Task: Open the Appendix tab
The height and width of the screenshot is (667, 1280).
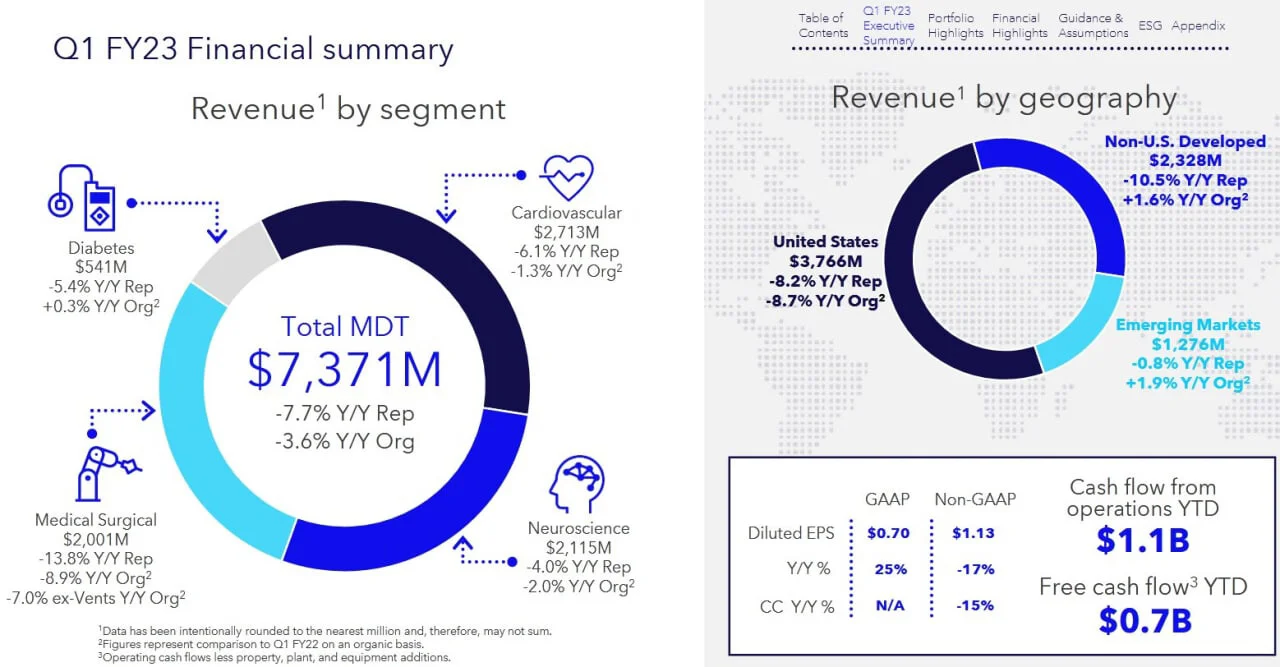Action: (1198, 26)
